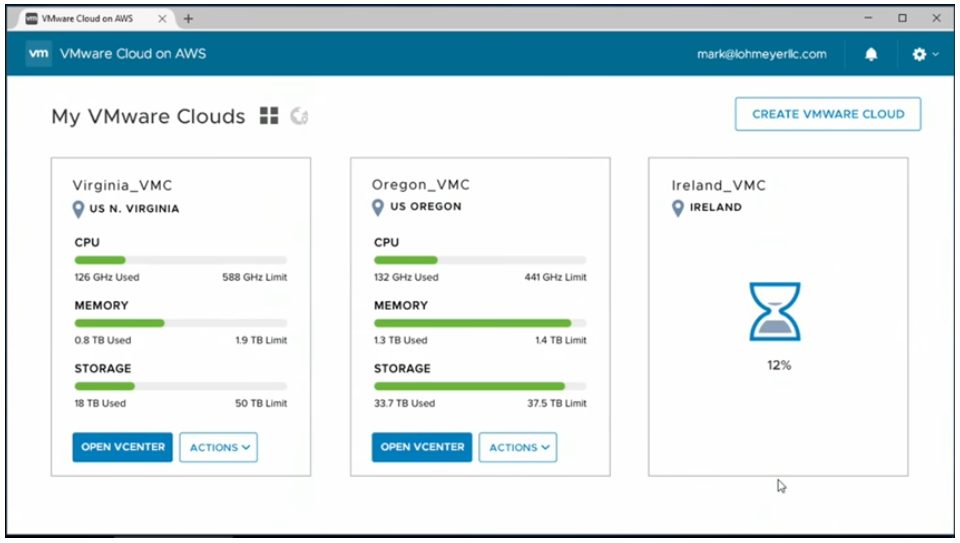Open the notifications bell
Viewport: 960px width, 543px height.
(x=871, y=54)
